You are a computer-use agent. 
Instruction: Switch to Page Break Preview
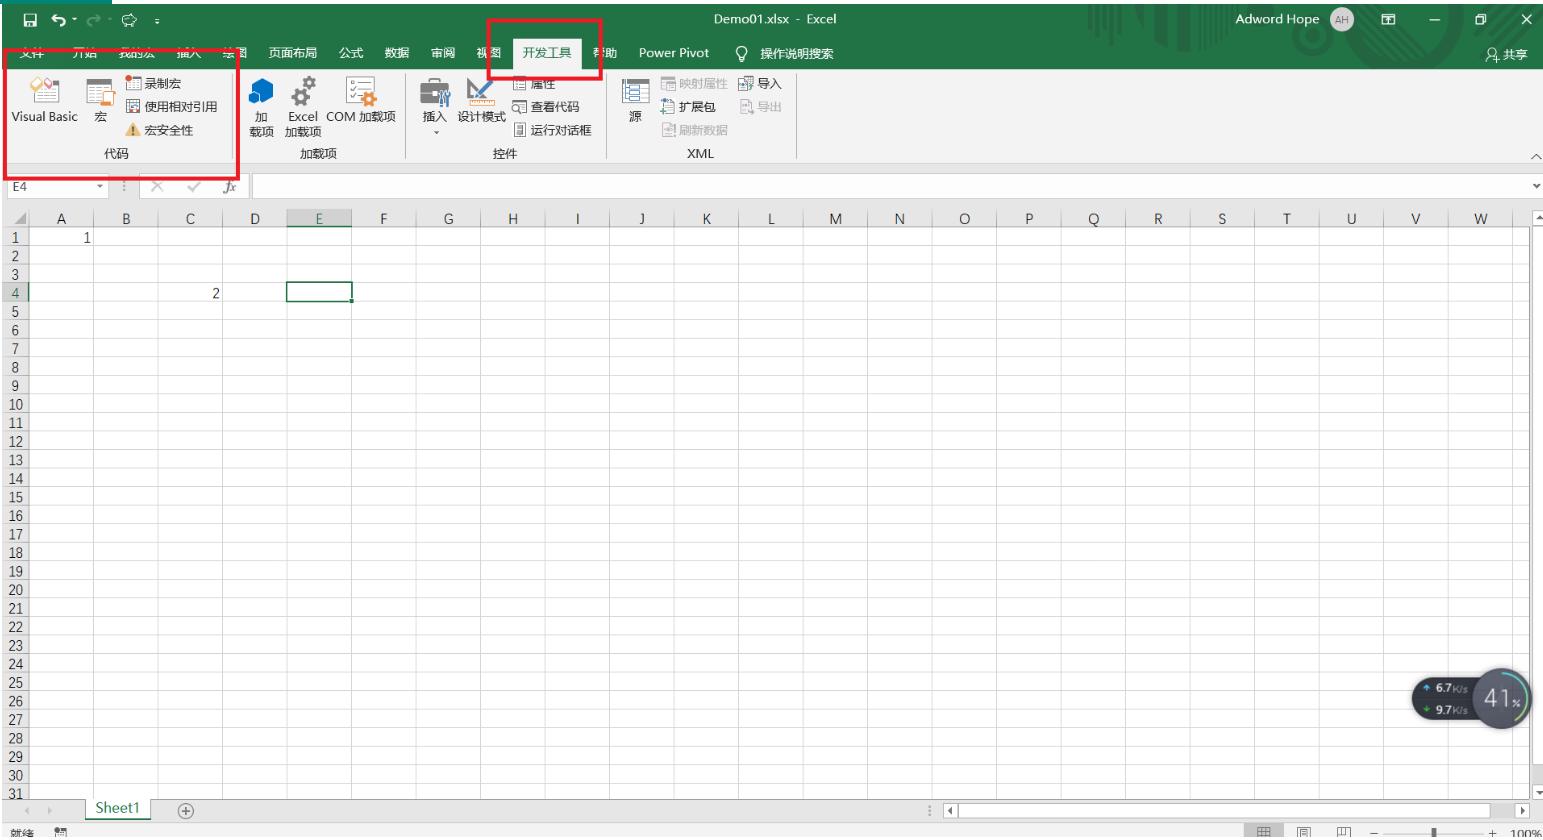[x=1344, y=832]
